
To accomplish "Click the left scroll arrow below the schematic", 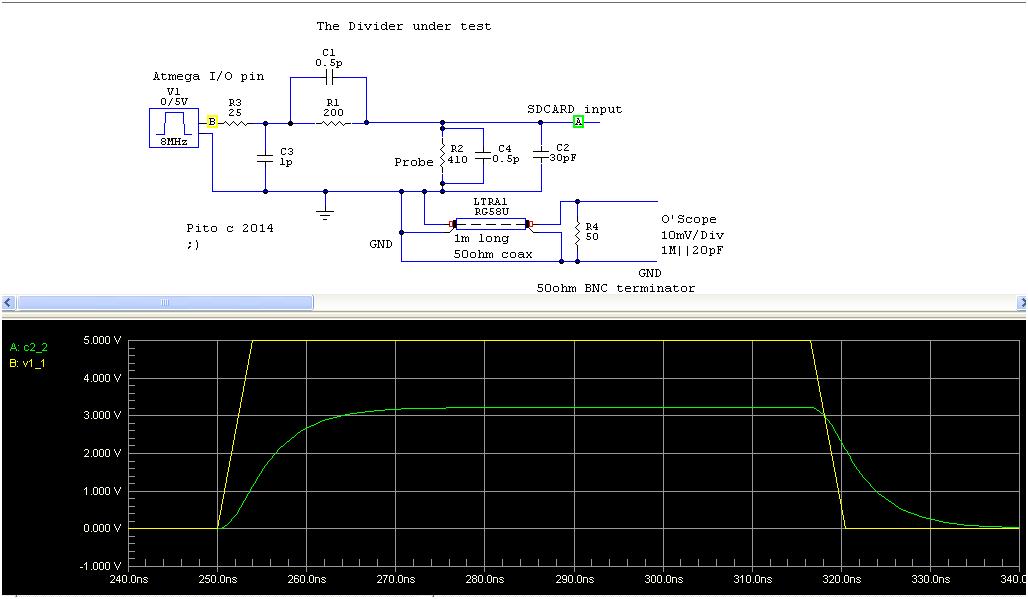I will [x=6, y=302].
